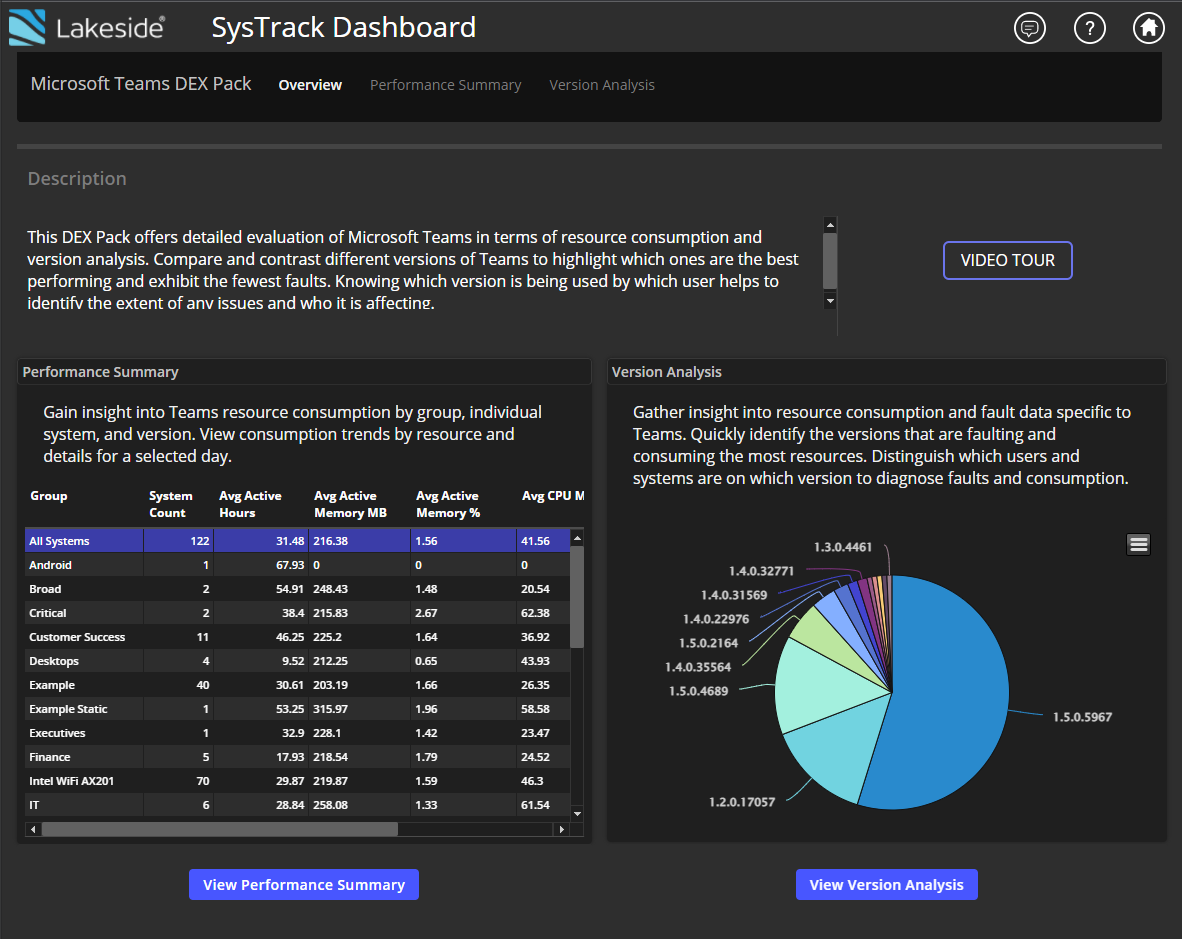Viewport: 1182px width, 939px height.
Task: Go to dashboard home icon
Action: (x=1148, y=29)
